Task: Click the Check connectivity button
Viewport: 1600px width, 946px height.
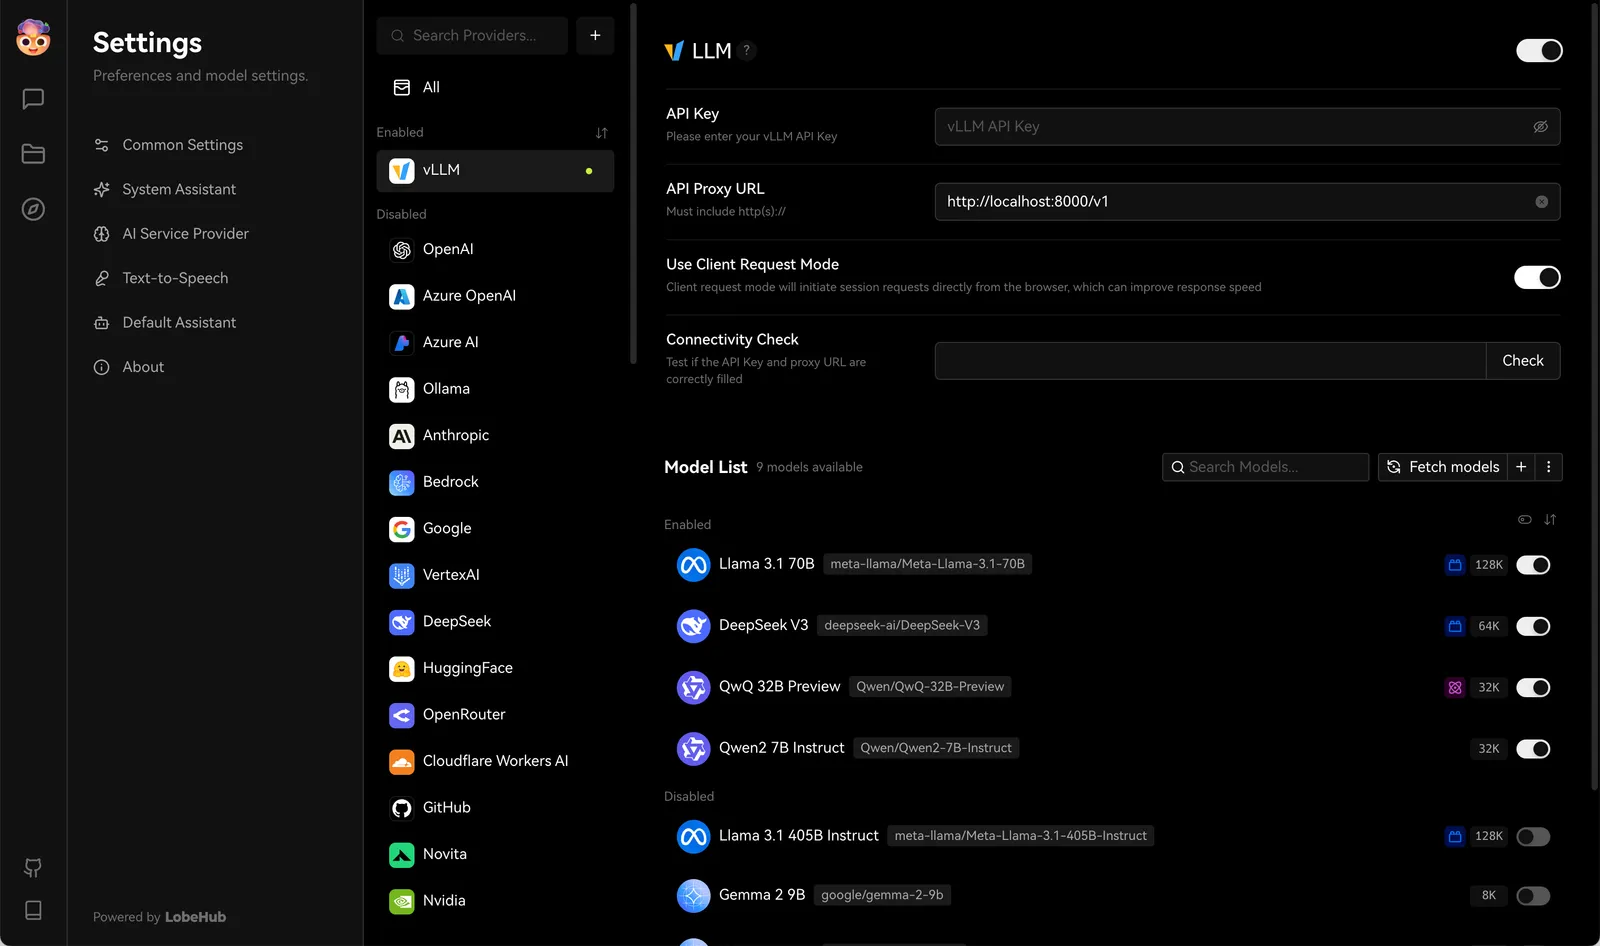Action: [x=1522, y=361]
